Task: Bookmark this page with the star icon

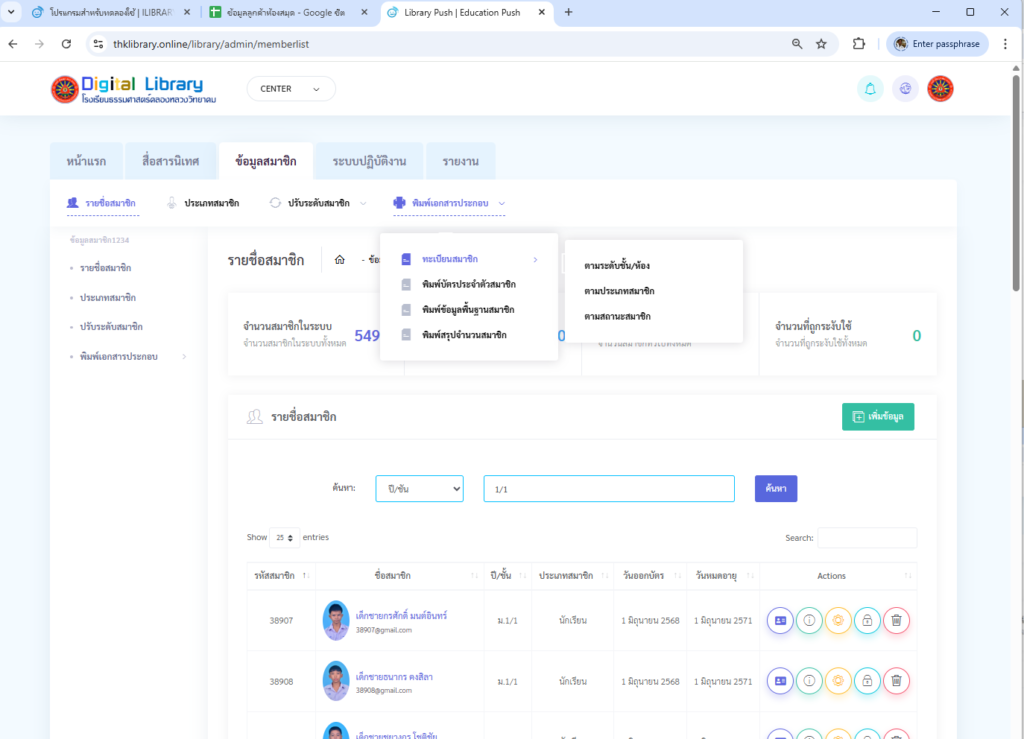Action: [821, 44]
